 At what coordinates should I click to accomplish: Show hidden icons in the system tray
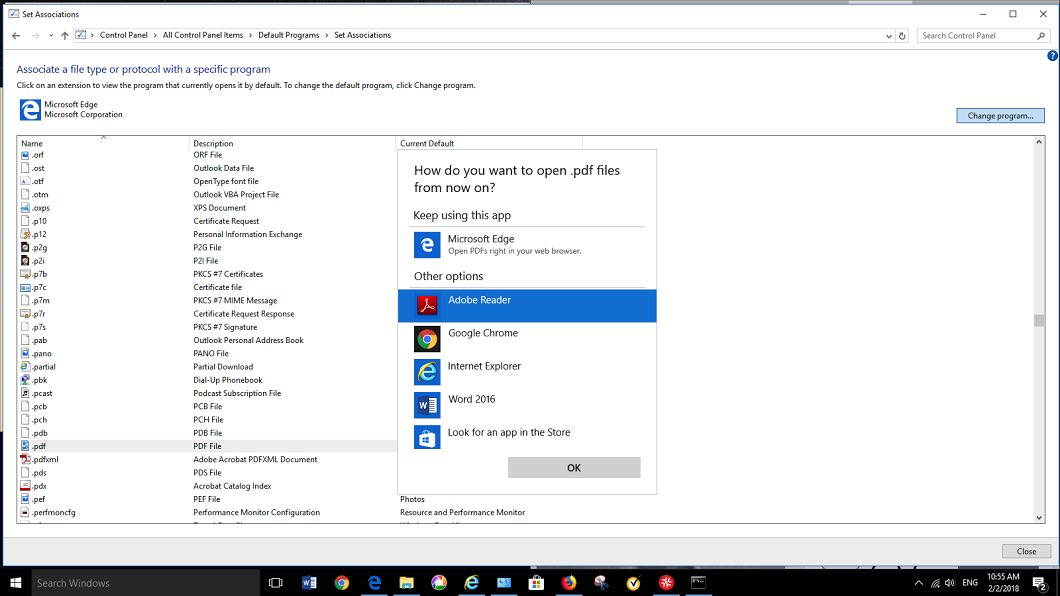click(919, 583)
